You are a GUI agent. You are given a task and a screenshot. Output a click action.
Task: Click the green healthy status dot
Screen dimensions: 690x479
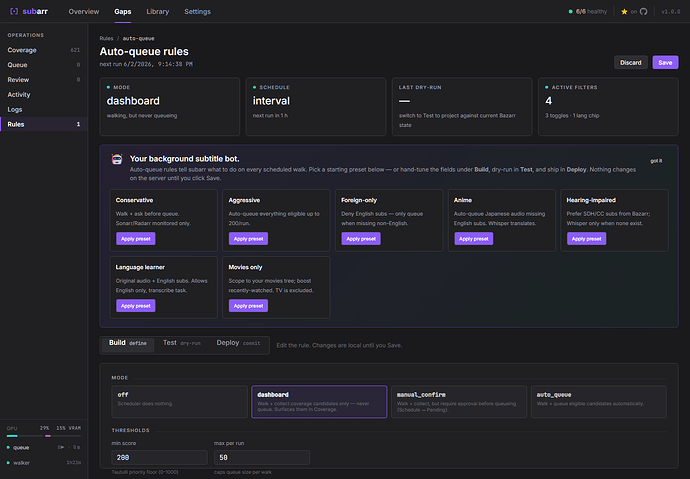[571, 12]
